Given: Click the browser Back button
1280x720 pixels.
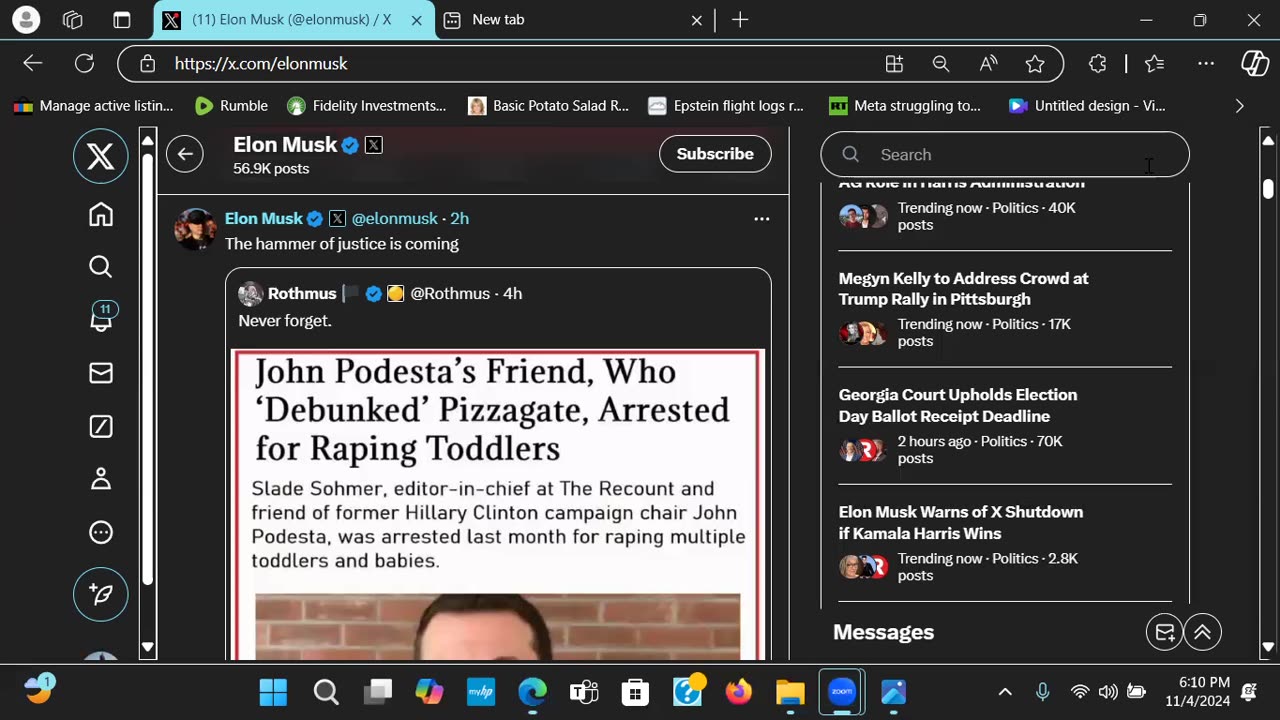Looking at the screenshot, I should pos(33,63).
